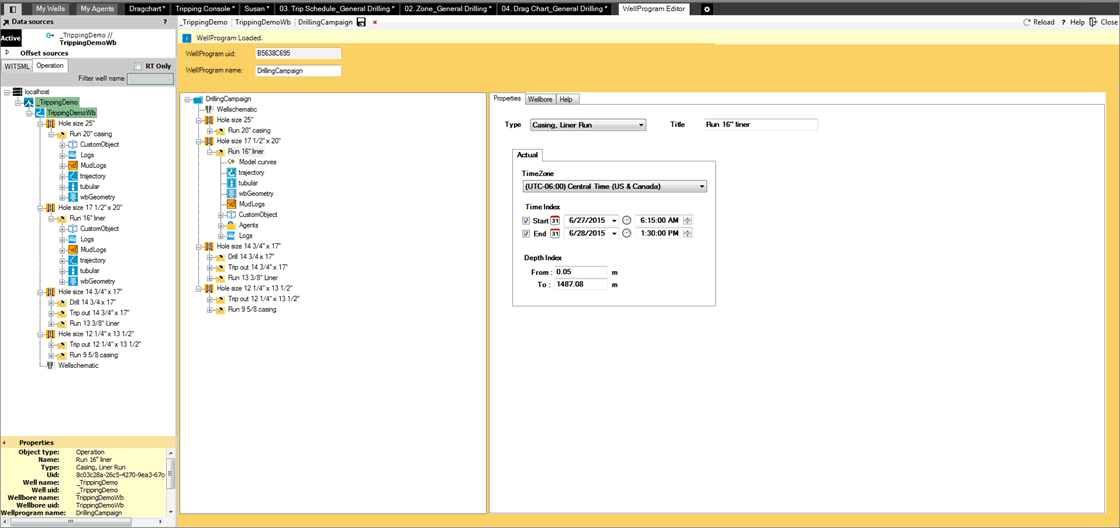The width and height of the screenshot is (1120, 528).
Task: Toggle the sidebar panel icon at top-left
Action: coord(13,9)
